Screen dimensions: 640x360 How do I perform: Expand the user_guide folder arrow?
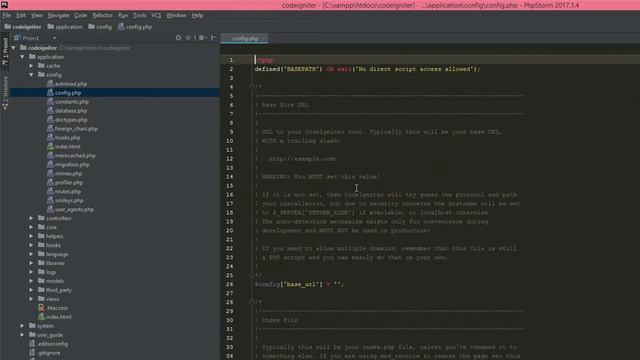[x=22, y=335]
